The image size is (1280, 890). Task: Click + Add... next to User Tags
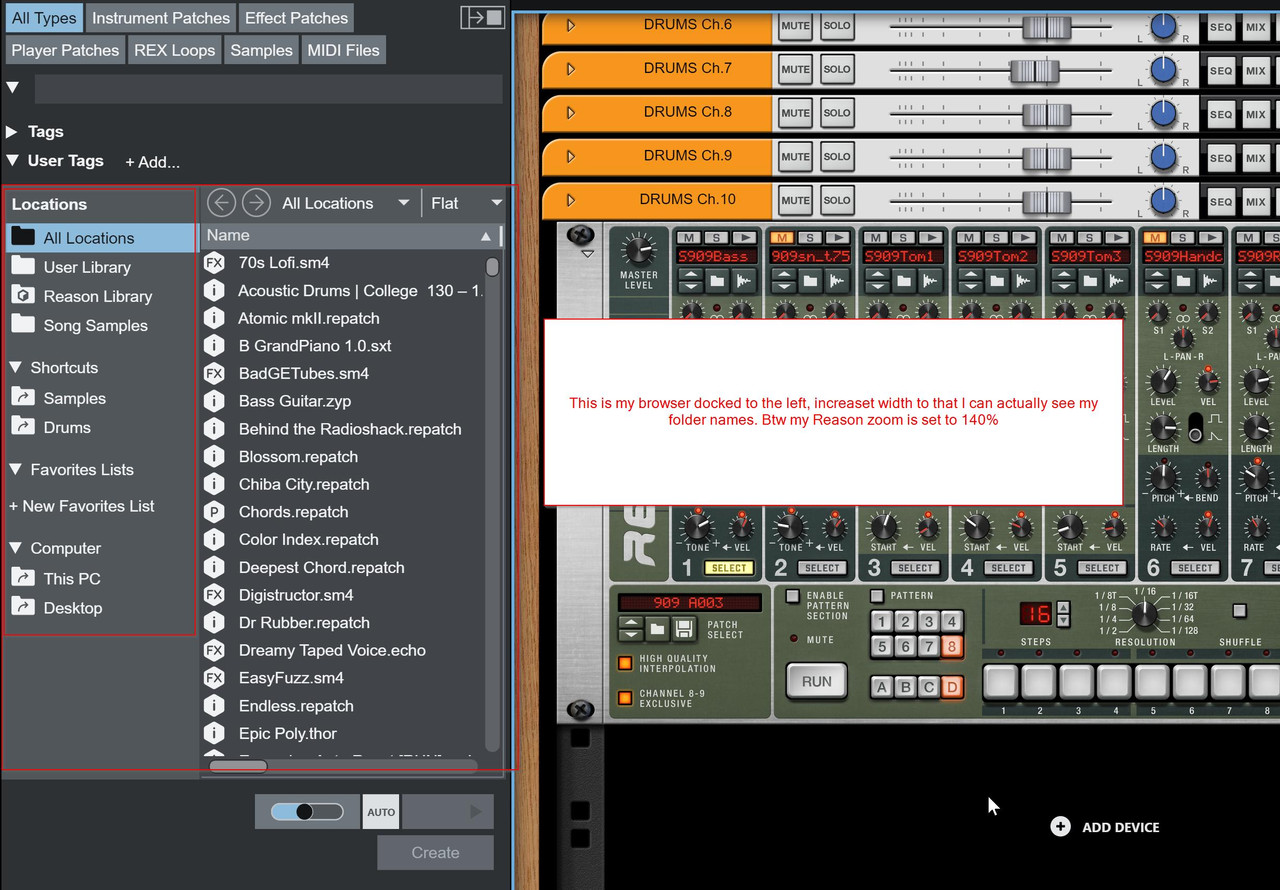click(153, 162)
